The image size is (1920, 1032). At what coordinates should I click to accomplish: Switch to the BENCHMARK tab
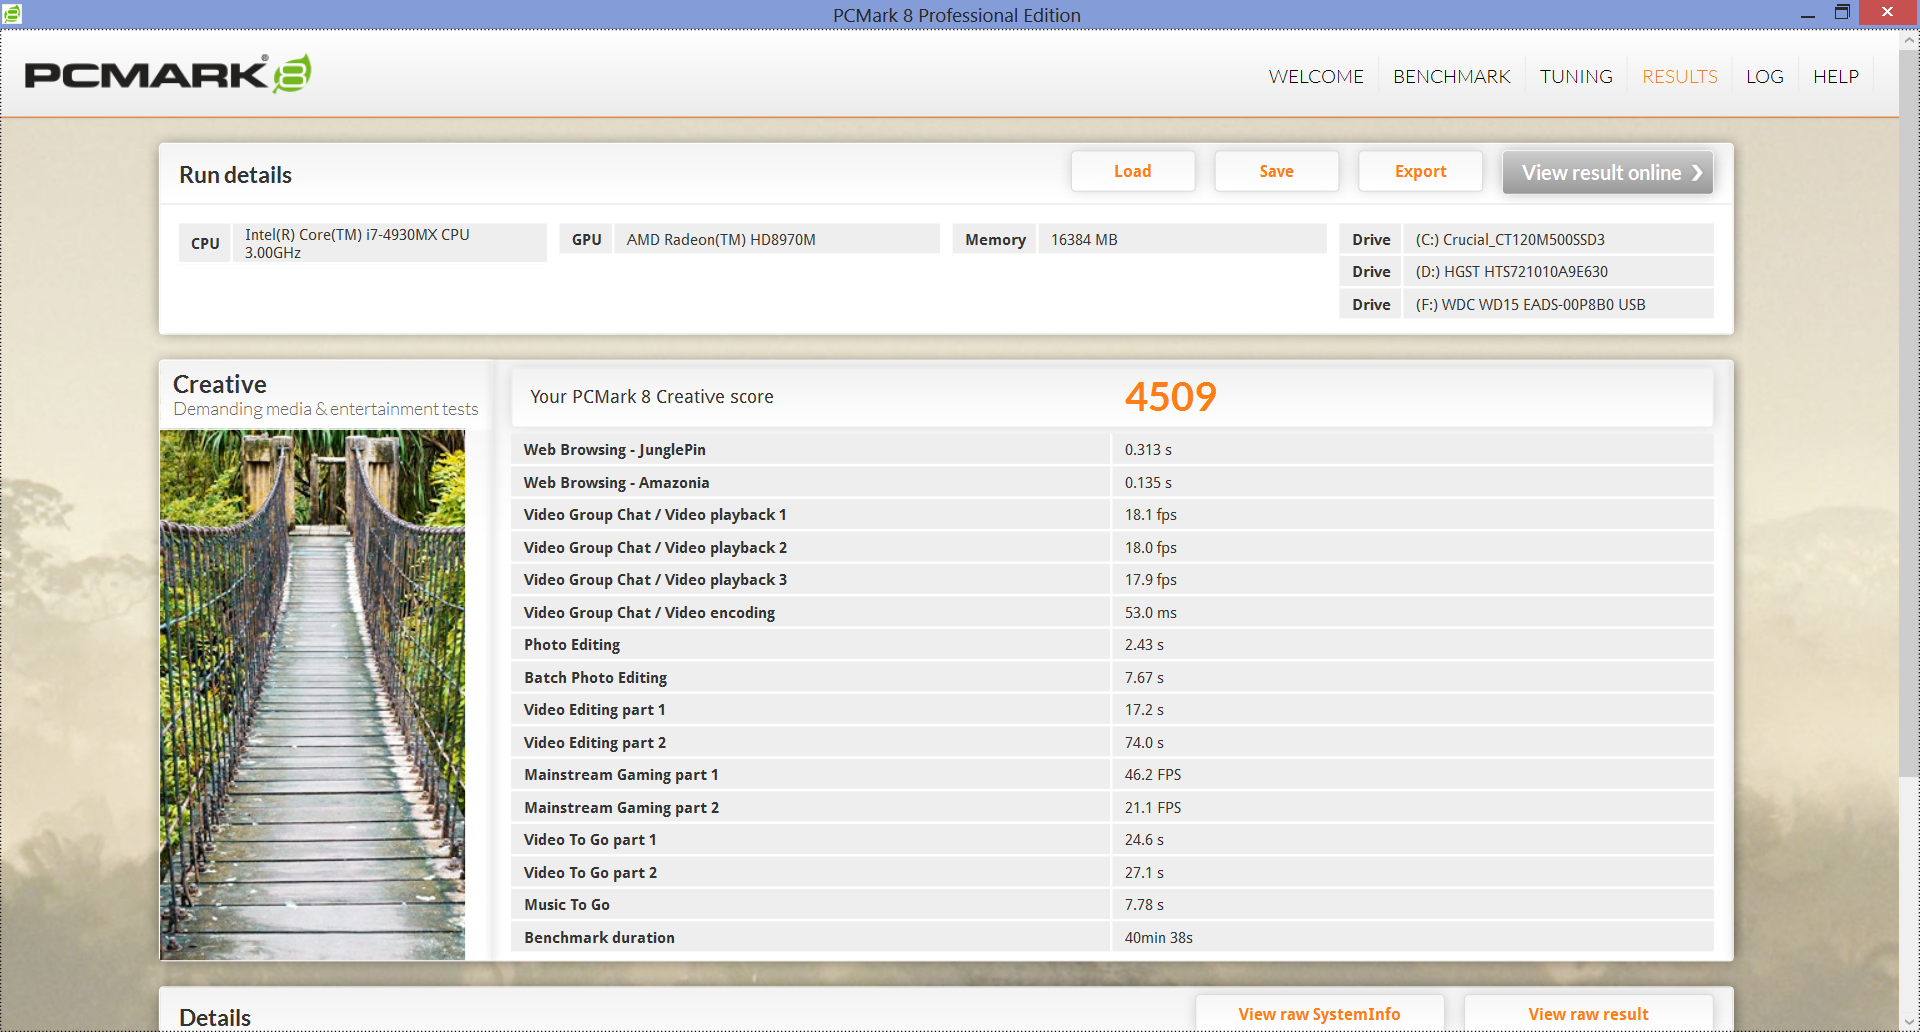click(x=1451, y=77)
